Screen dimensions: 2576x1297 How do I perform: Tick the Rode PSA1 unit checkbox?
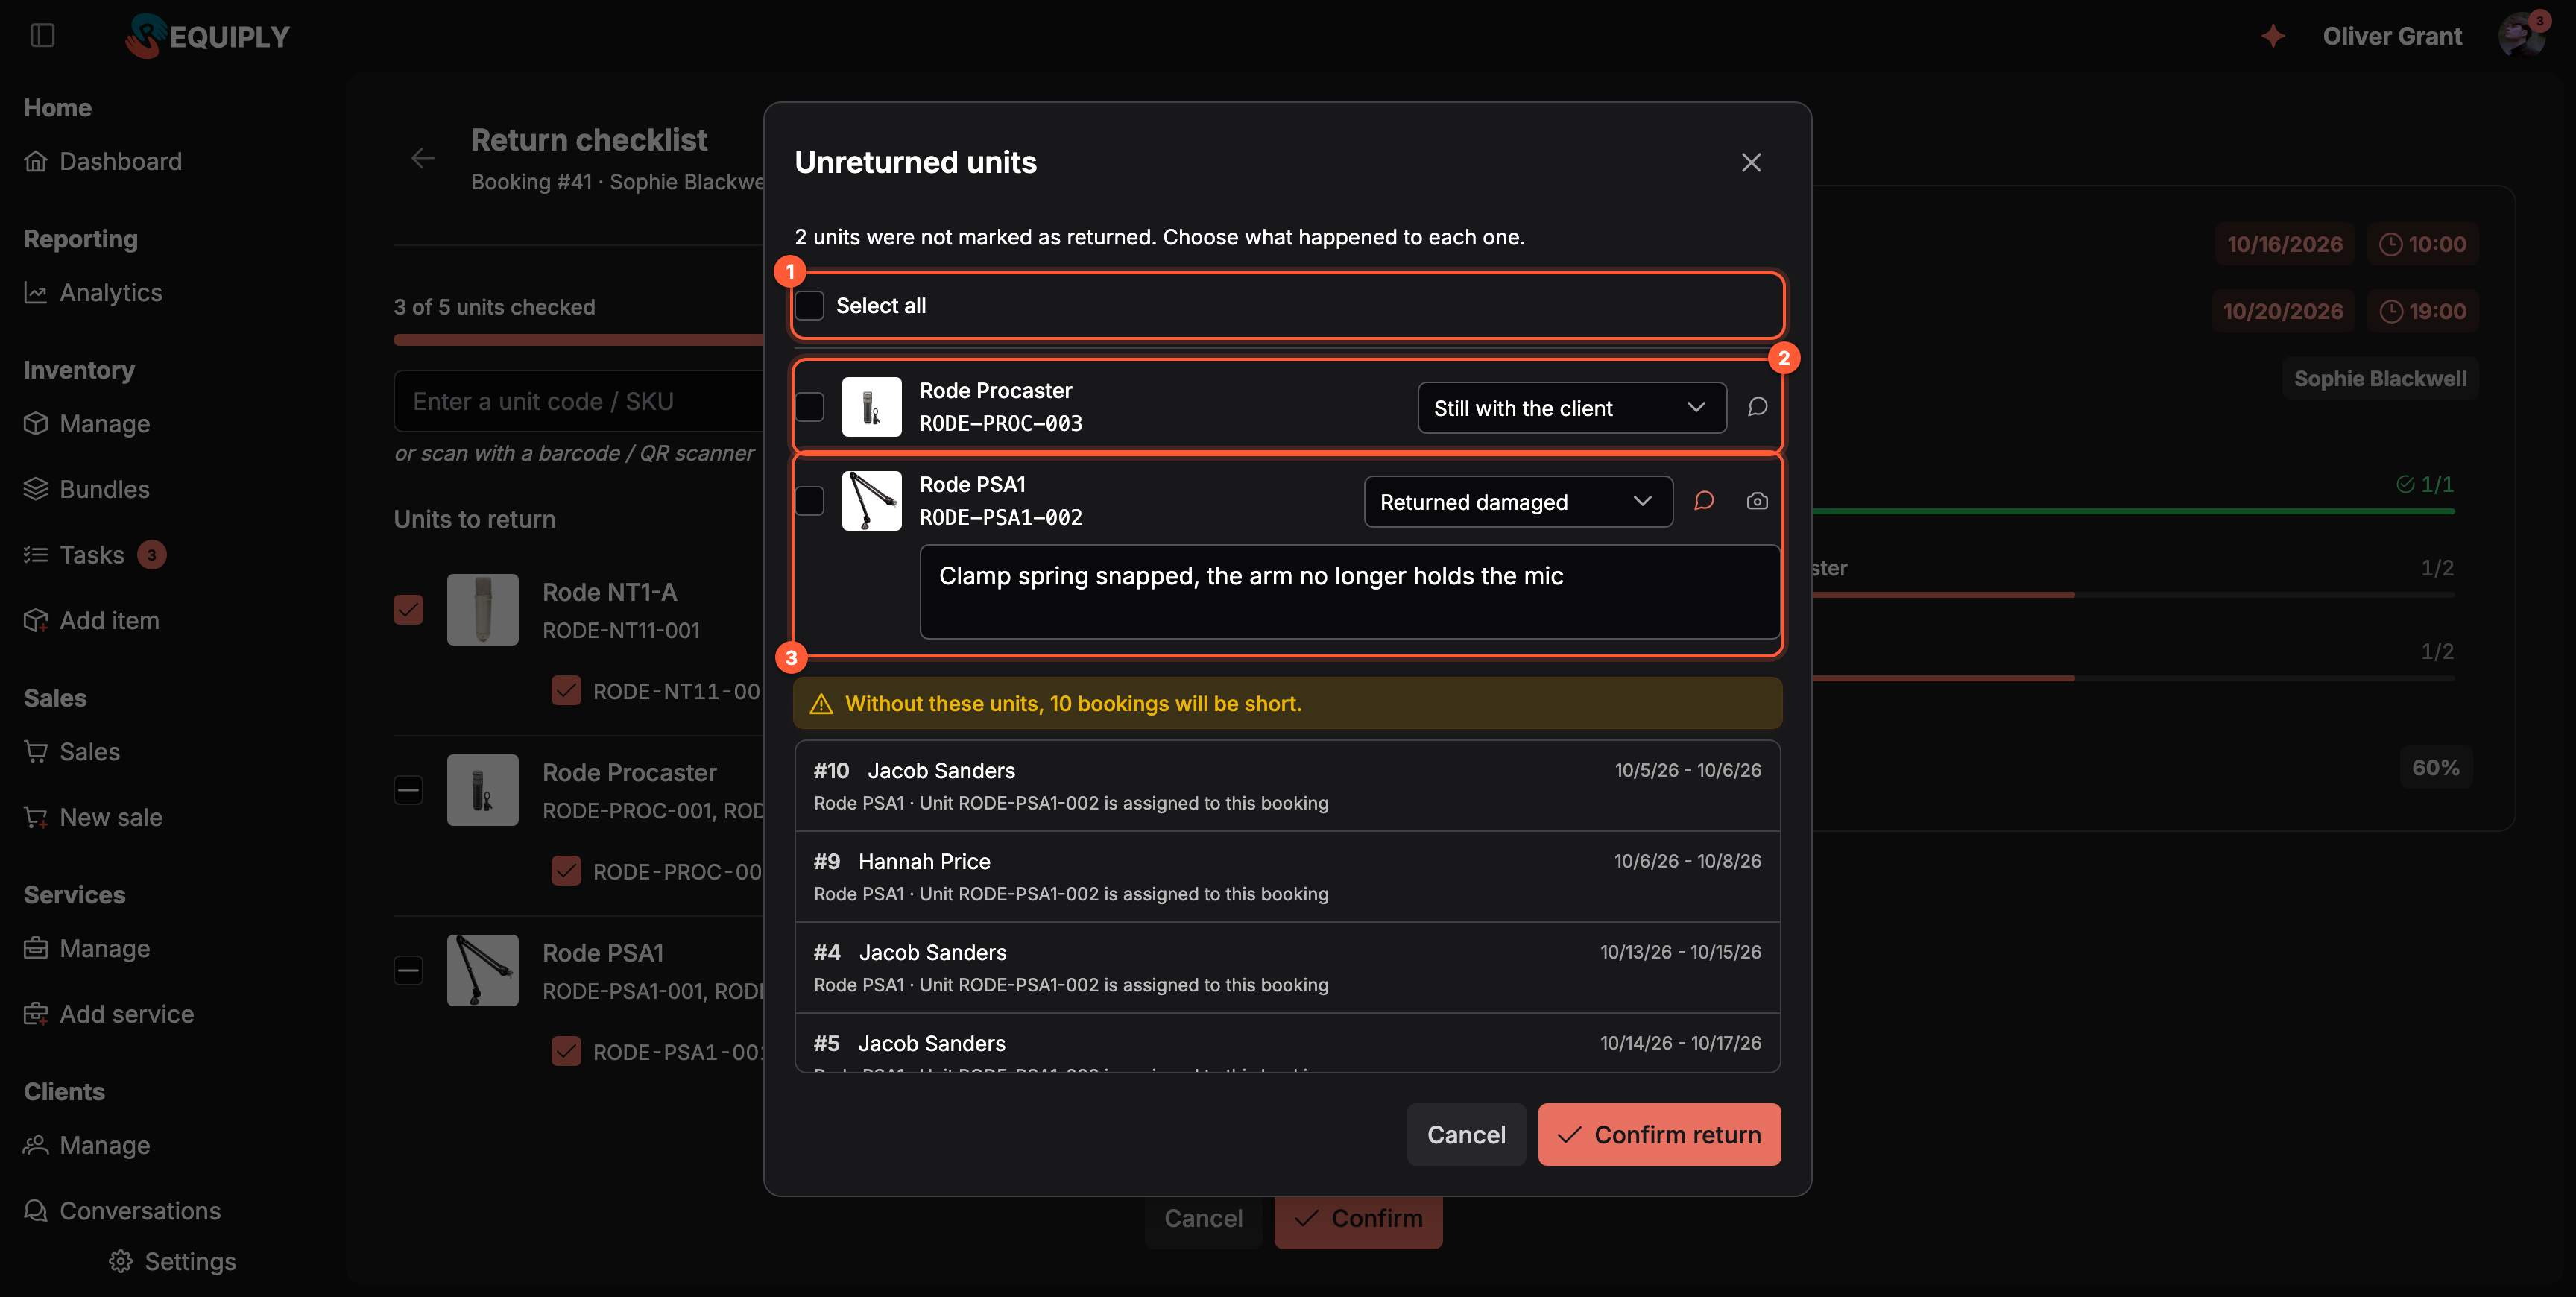coord(810,501)
